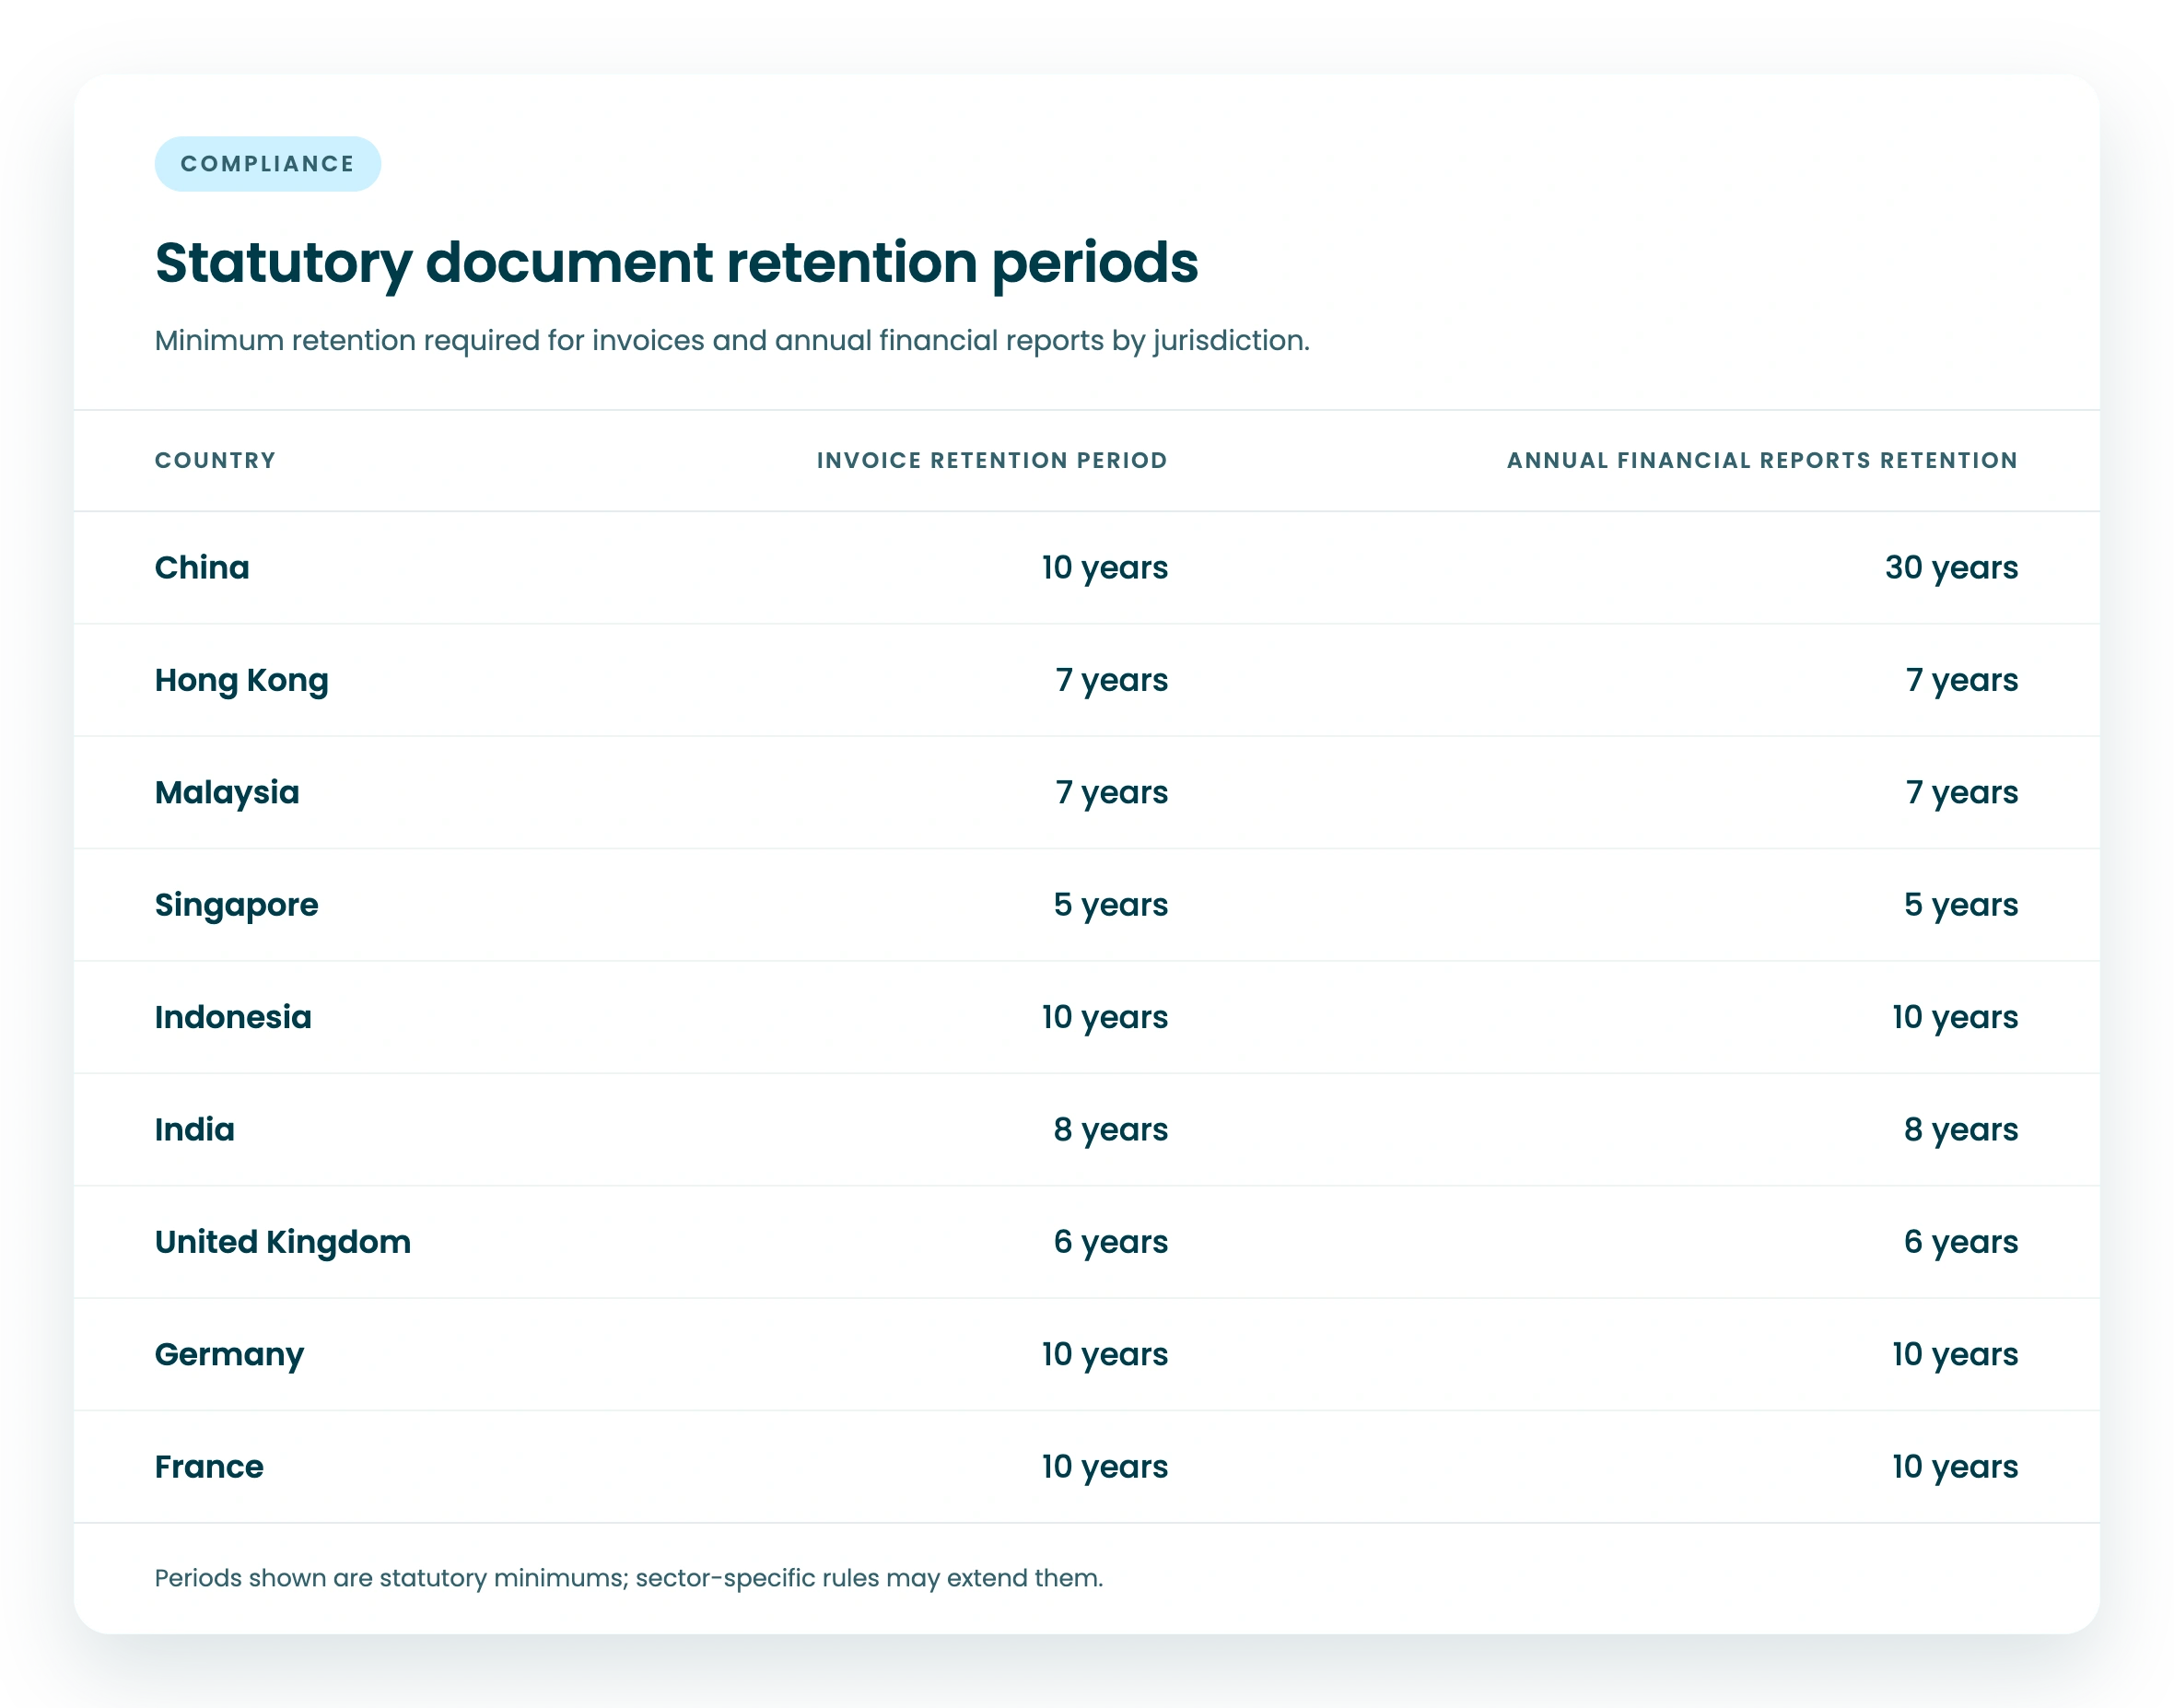Select the India row label

[194, 1129]
